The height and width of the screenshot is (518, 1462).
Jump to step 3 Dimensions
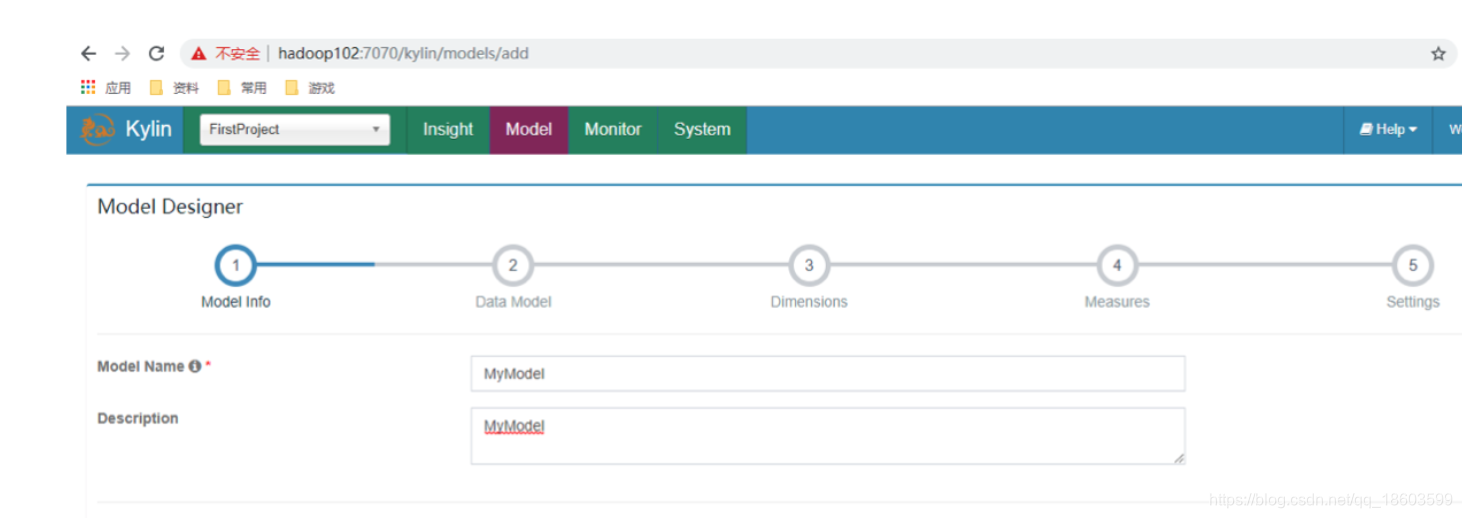click(809, 266)
